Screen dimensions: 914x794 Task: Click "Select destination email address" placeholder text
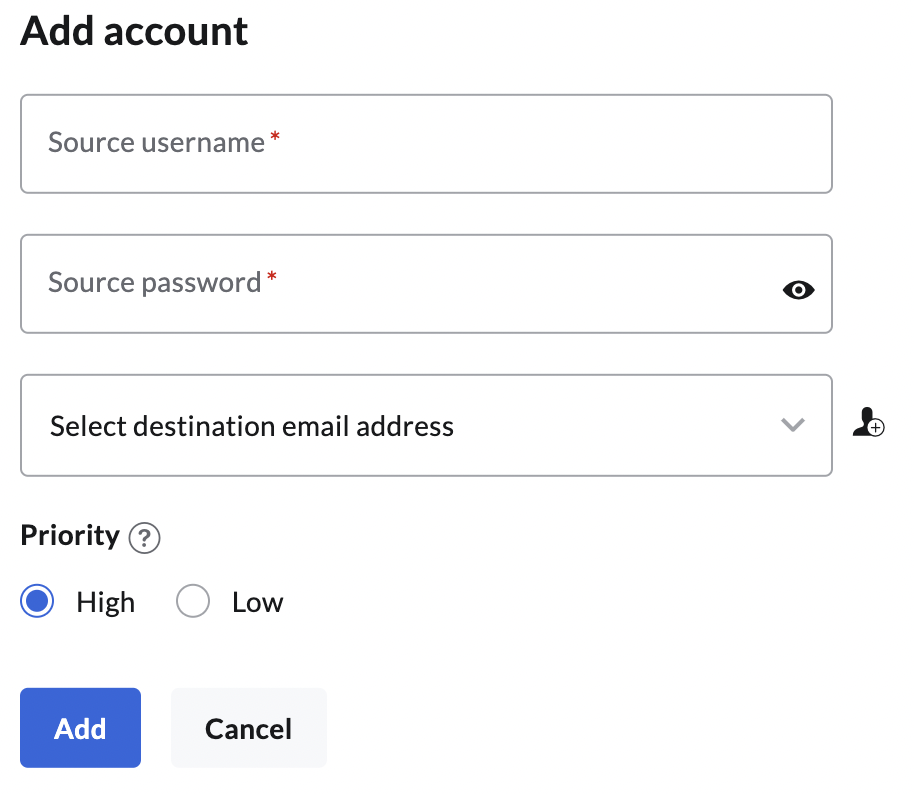(252, 427)
